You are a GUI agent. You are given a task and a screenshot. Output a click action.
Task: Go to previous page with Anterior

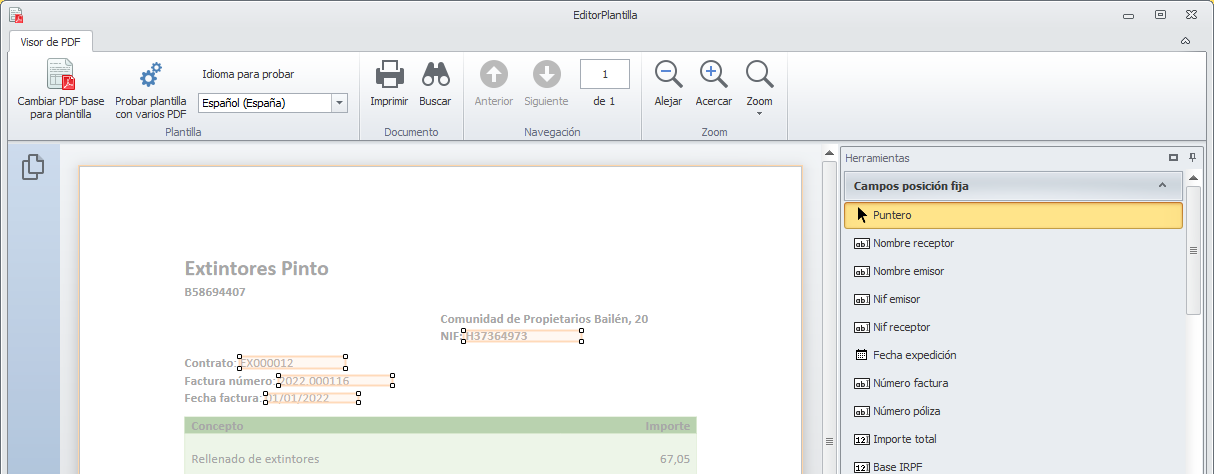click(x=494, y=84)
